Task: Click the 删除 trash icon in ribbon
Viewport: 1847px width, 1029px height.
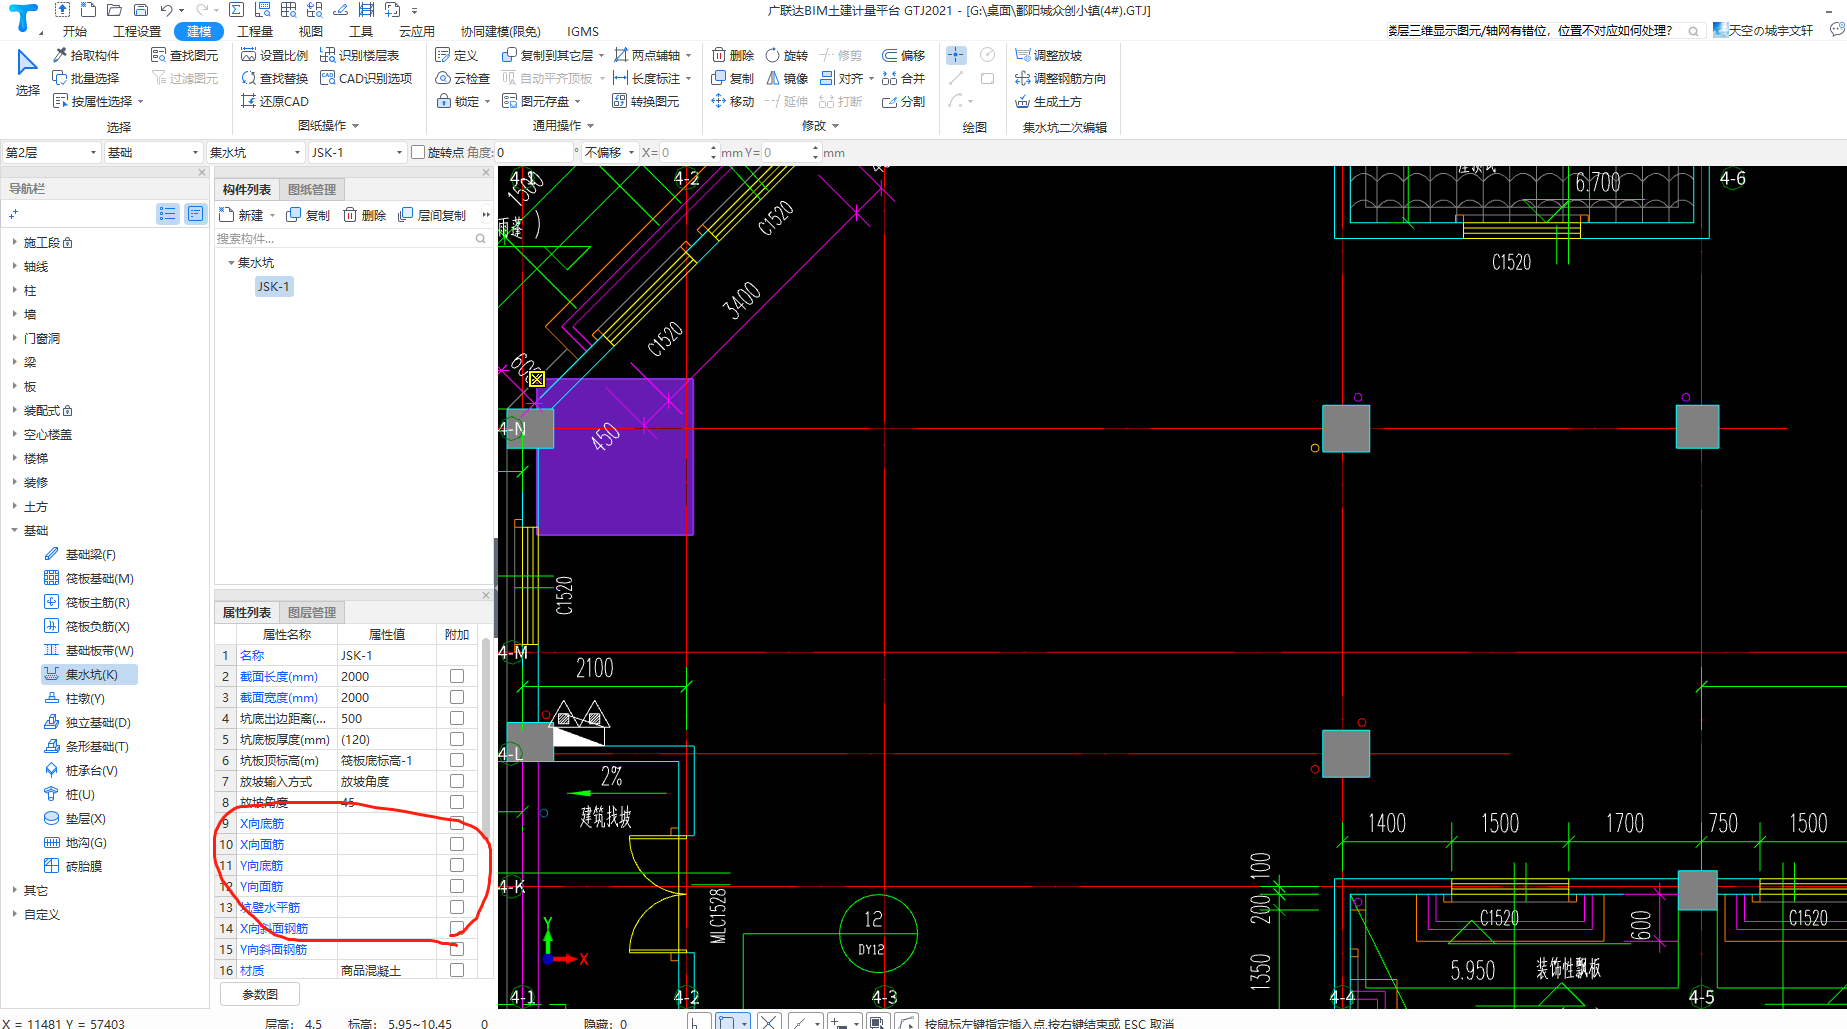Action: point(719,55)
